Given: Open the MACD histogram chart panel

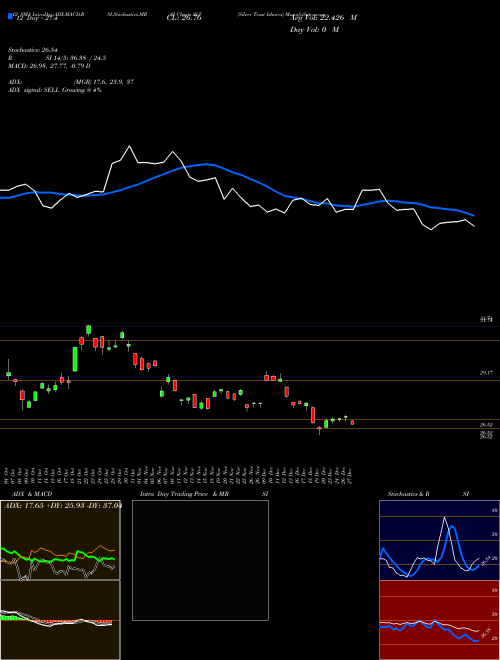Looking at the screenshot, I should 60,620.
